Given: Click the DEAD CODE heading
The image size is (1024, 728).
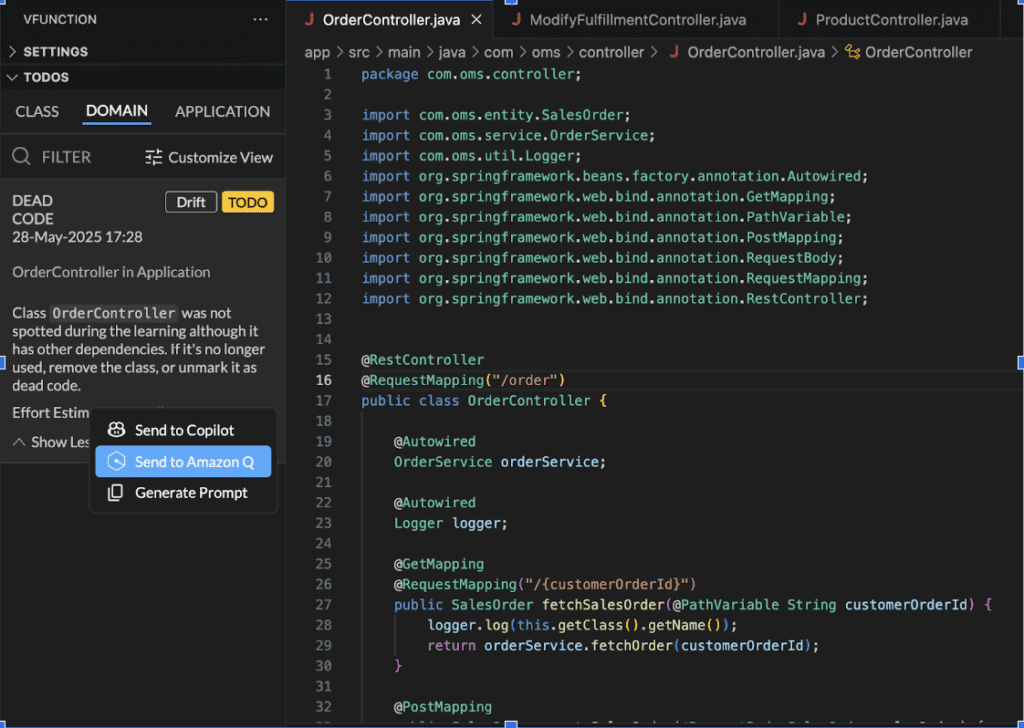Looking at the screenshot, I should point(33,210).
